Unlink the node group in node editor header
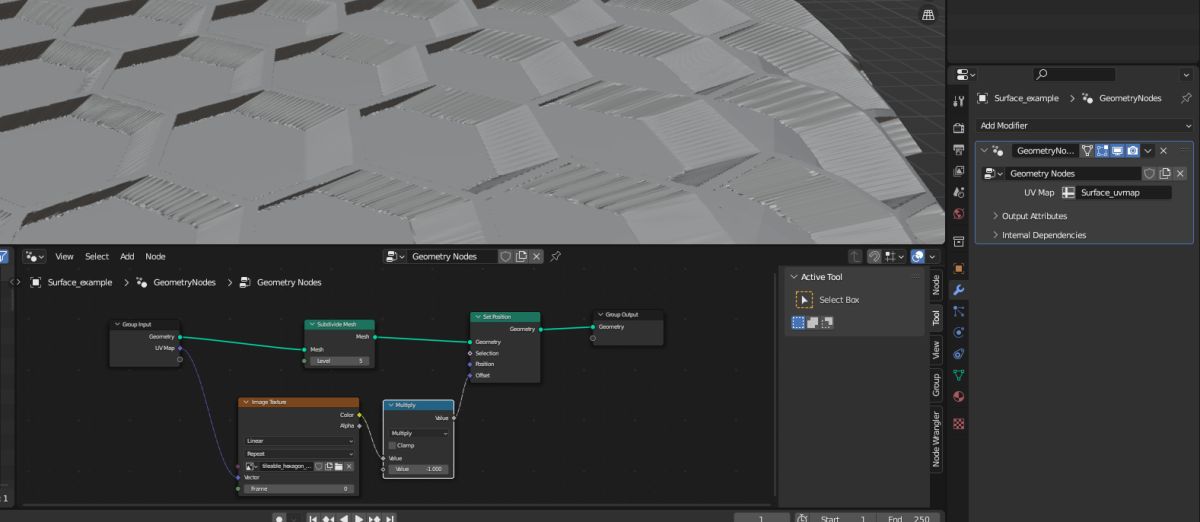This screenshot has height=522, width=1200. click(536, 257)
